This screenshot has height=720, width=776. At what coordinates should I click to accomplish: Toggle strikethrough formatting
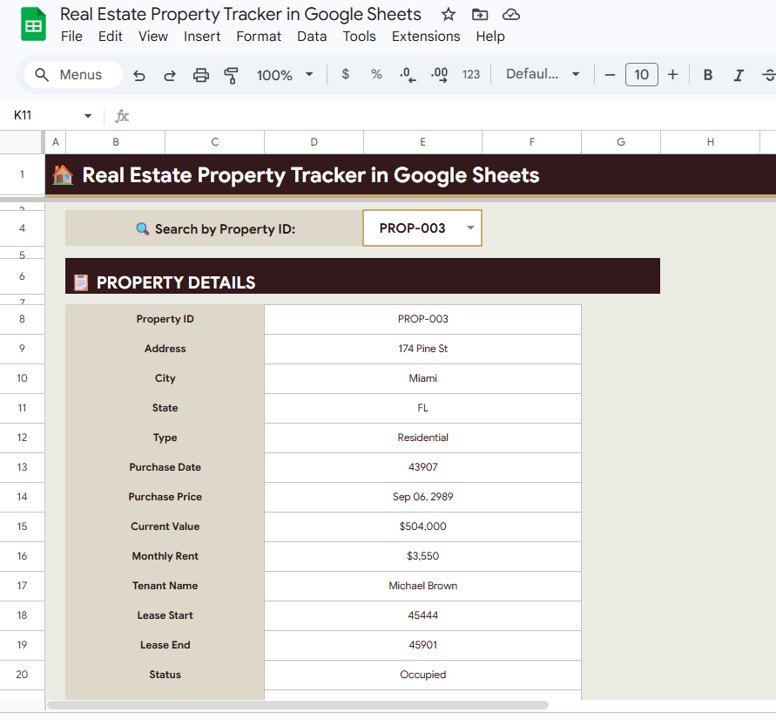coord(769,75)
